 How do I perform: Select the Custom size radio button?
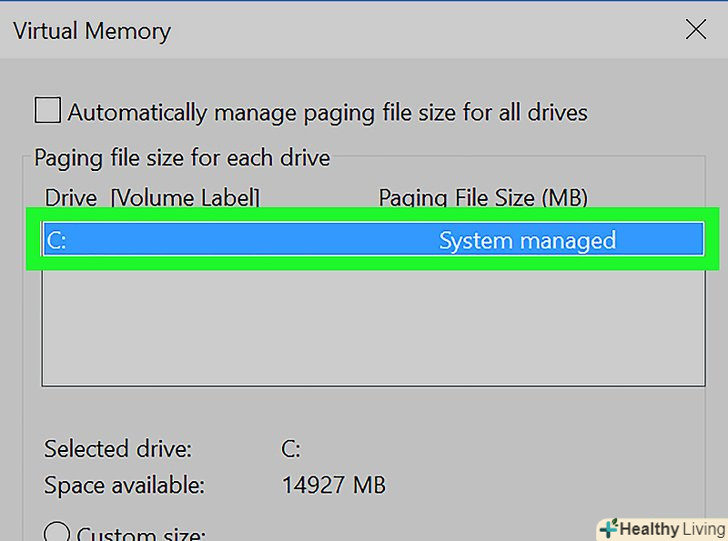(x=56, y=533)
